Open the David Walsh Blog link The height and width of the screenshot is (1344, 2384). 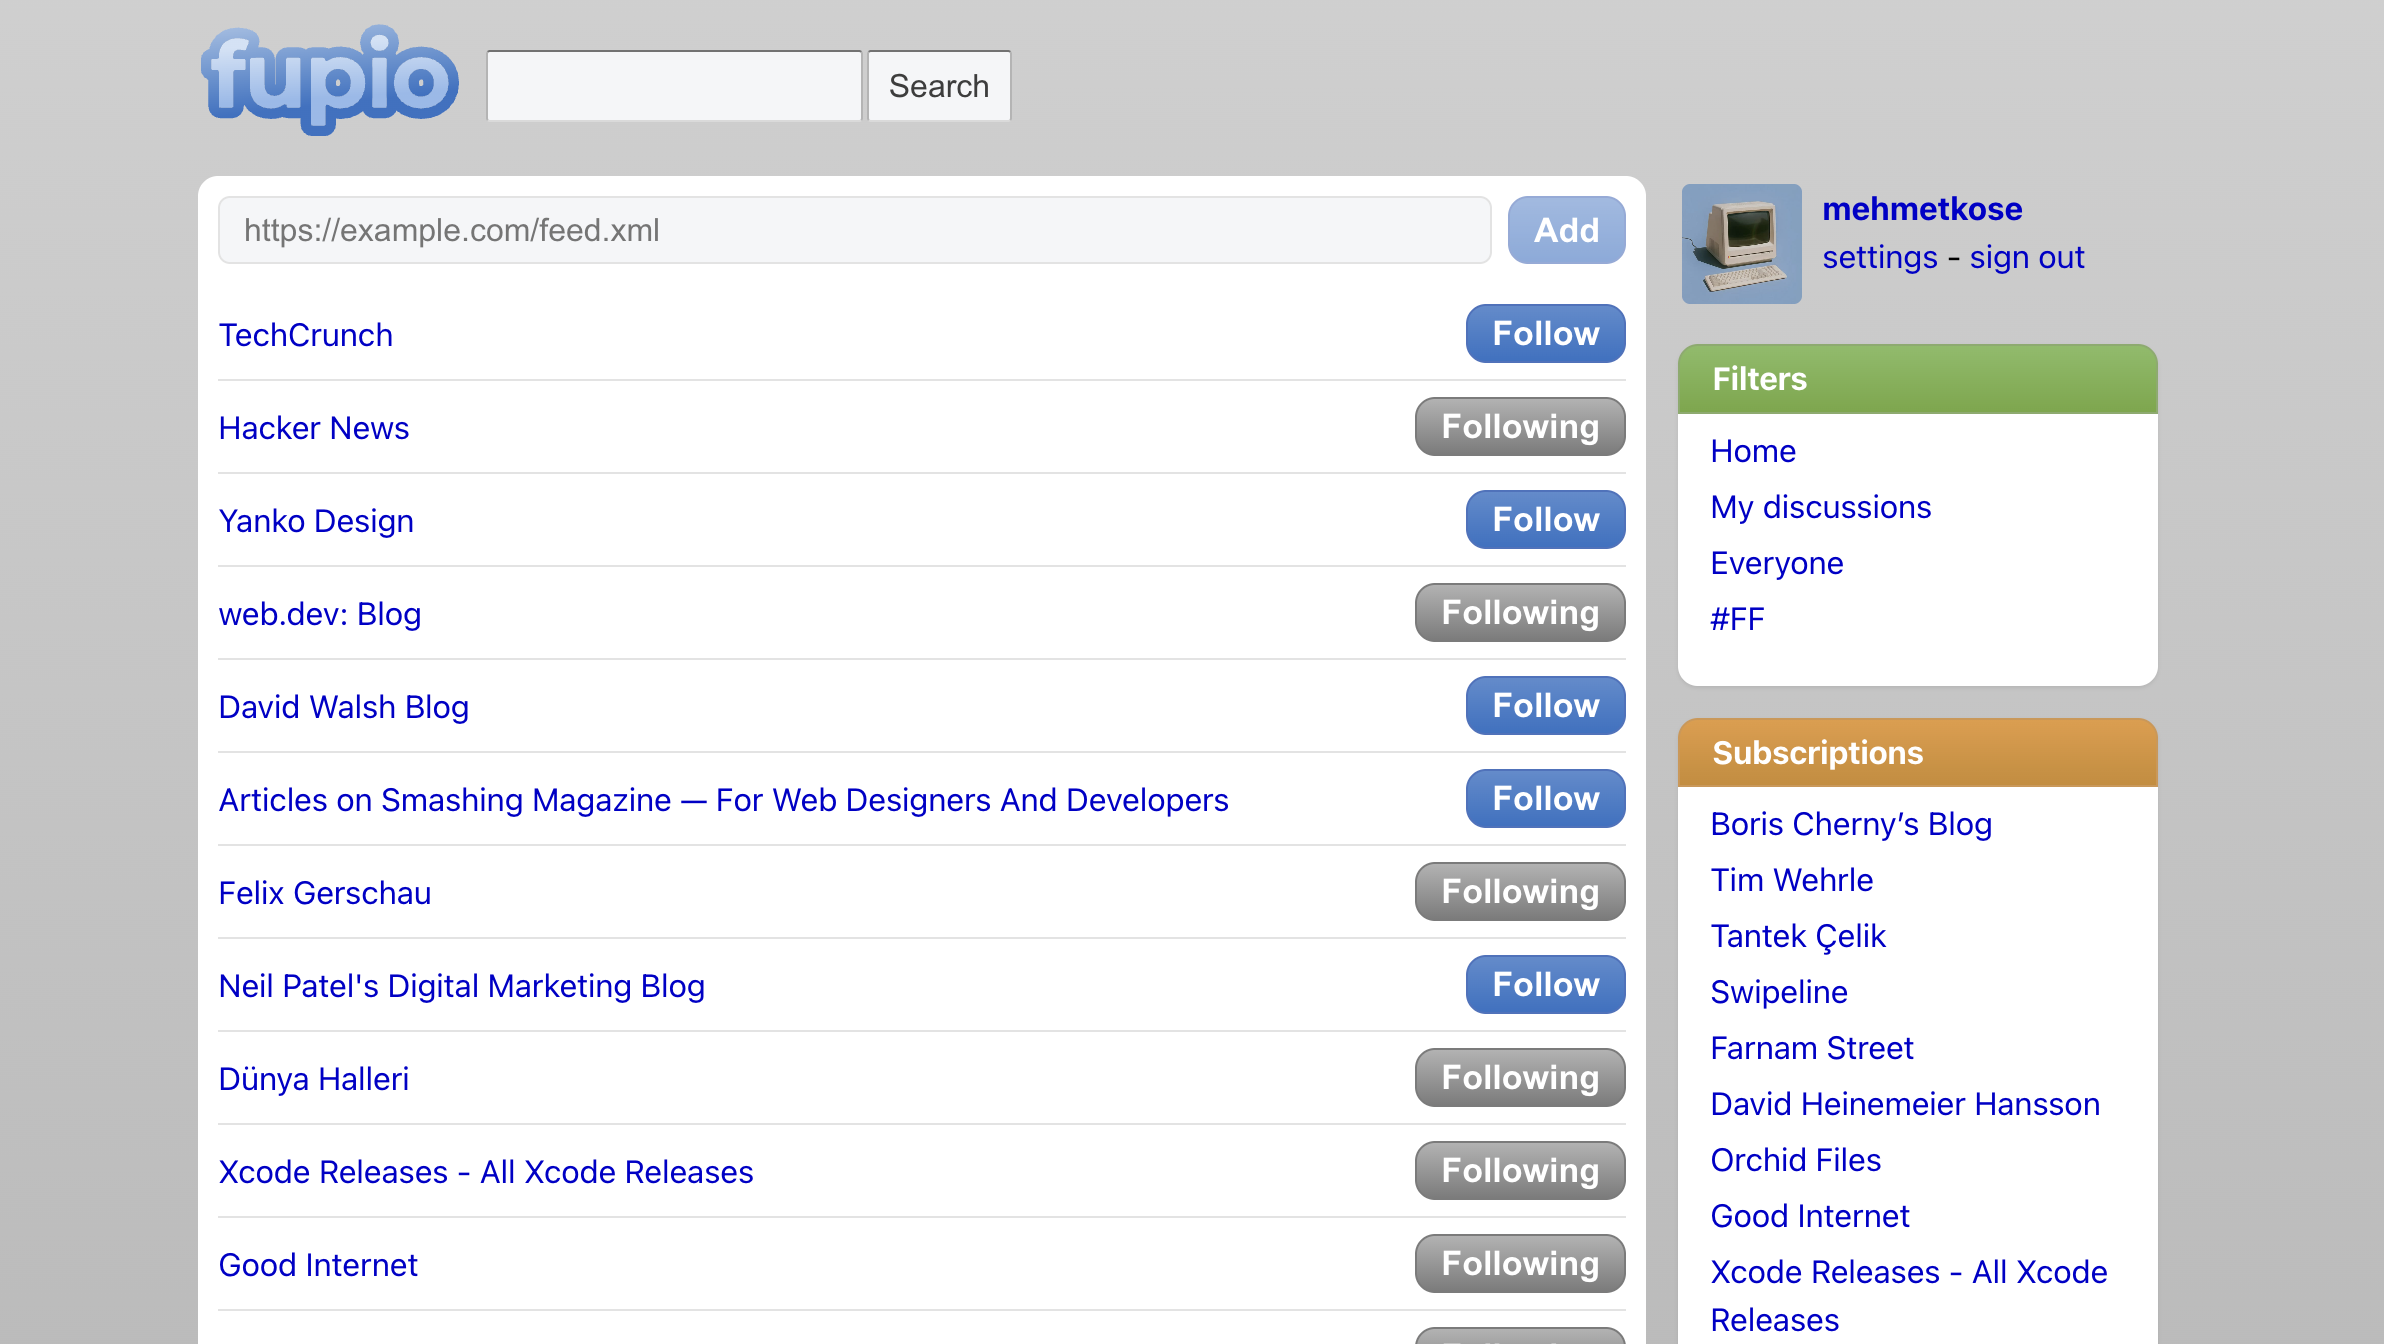344,707
